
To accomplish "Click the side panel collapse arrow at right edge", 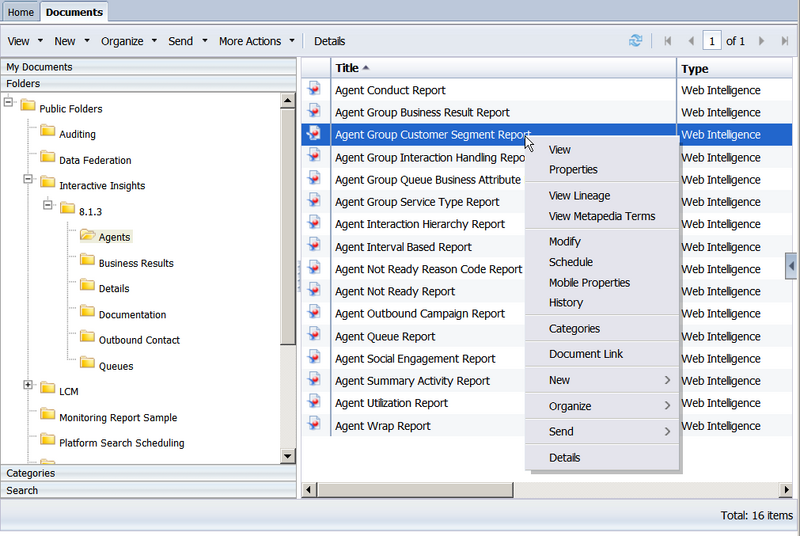I will [x=792, y=265].
